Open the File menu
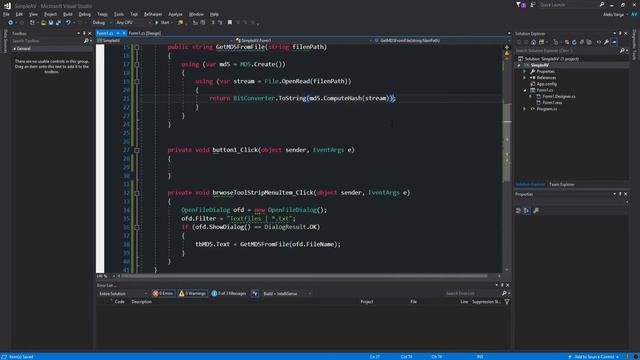 pos(6,14)
